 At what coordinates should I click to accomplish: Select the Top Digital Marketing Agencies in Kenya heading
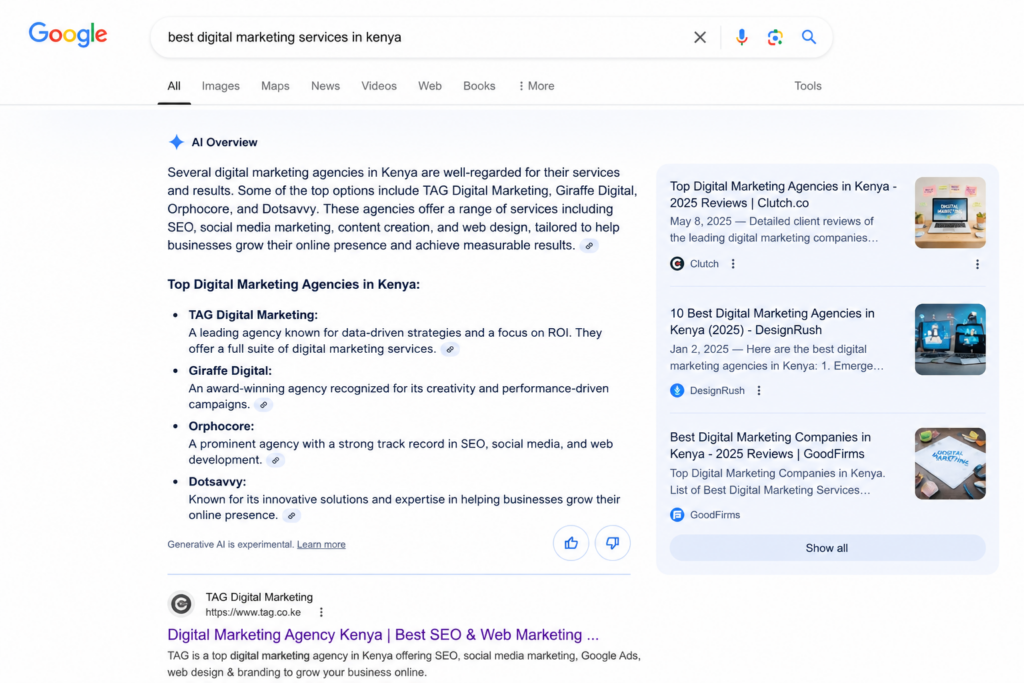click(x=293, y=285)
